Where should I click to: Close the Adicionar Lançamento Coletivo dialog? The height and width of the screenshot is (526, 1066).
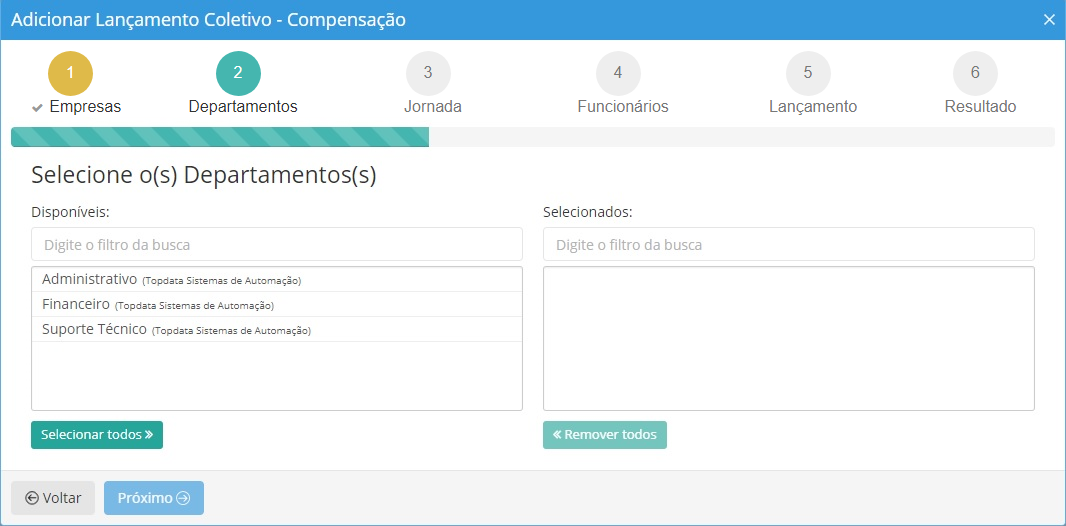[x=1049, y=20]
